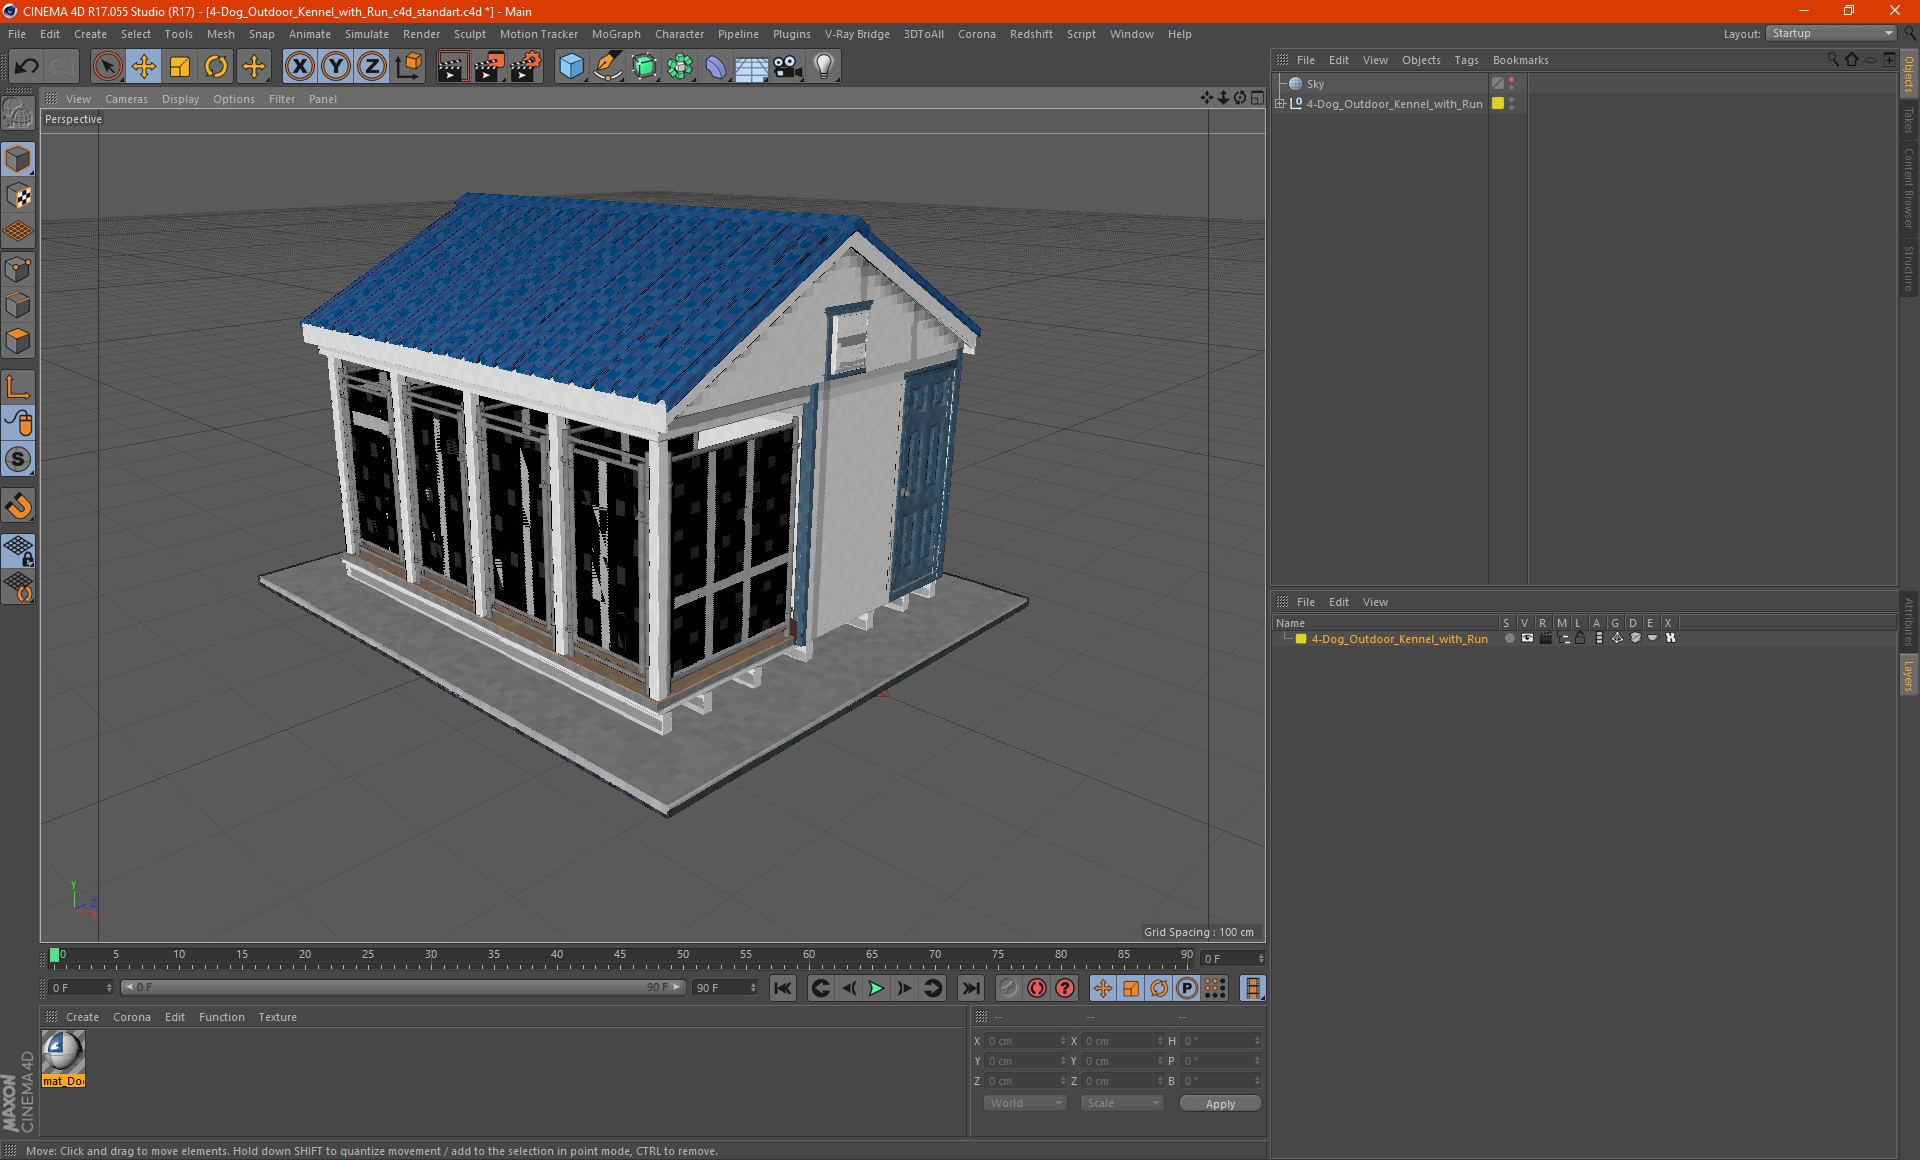The height and width of the screenshot is (1160, 1920).
Task: Toggle the viewport maximize icon
Action: (1257, 98)
